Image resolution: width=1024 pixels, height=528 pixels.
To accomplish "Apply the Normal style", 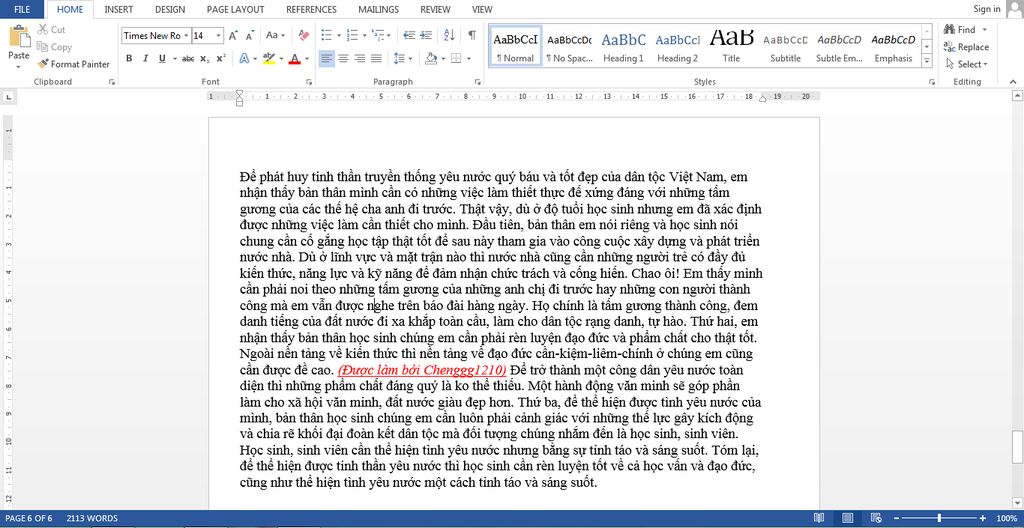I will tap(515, 46).
